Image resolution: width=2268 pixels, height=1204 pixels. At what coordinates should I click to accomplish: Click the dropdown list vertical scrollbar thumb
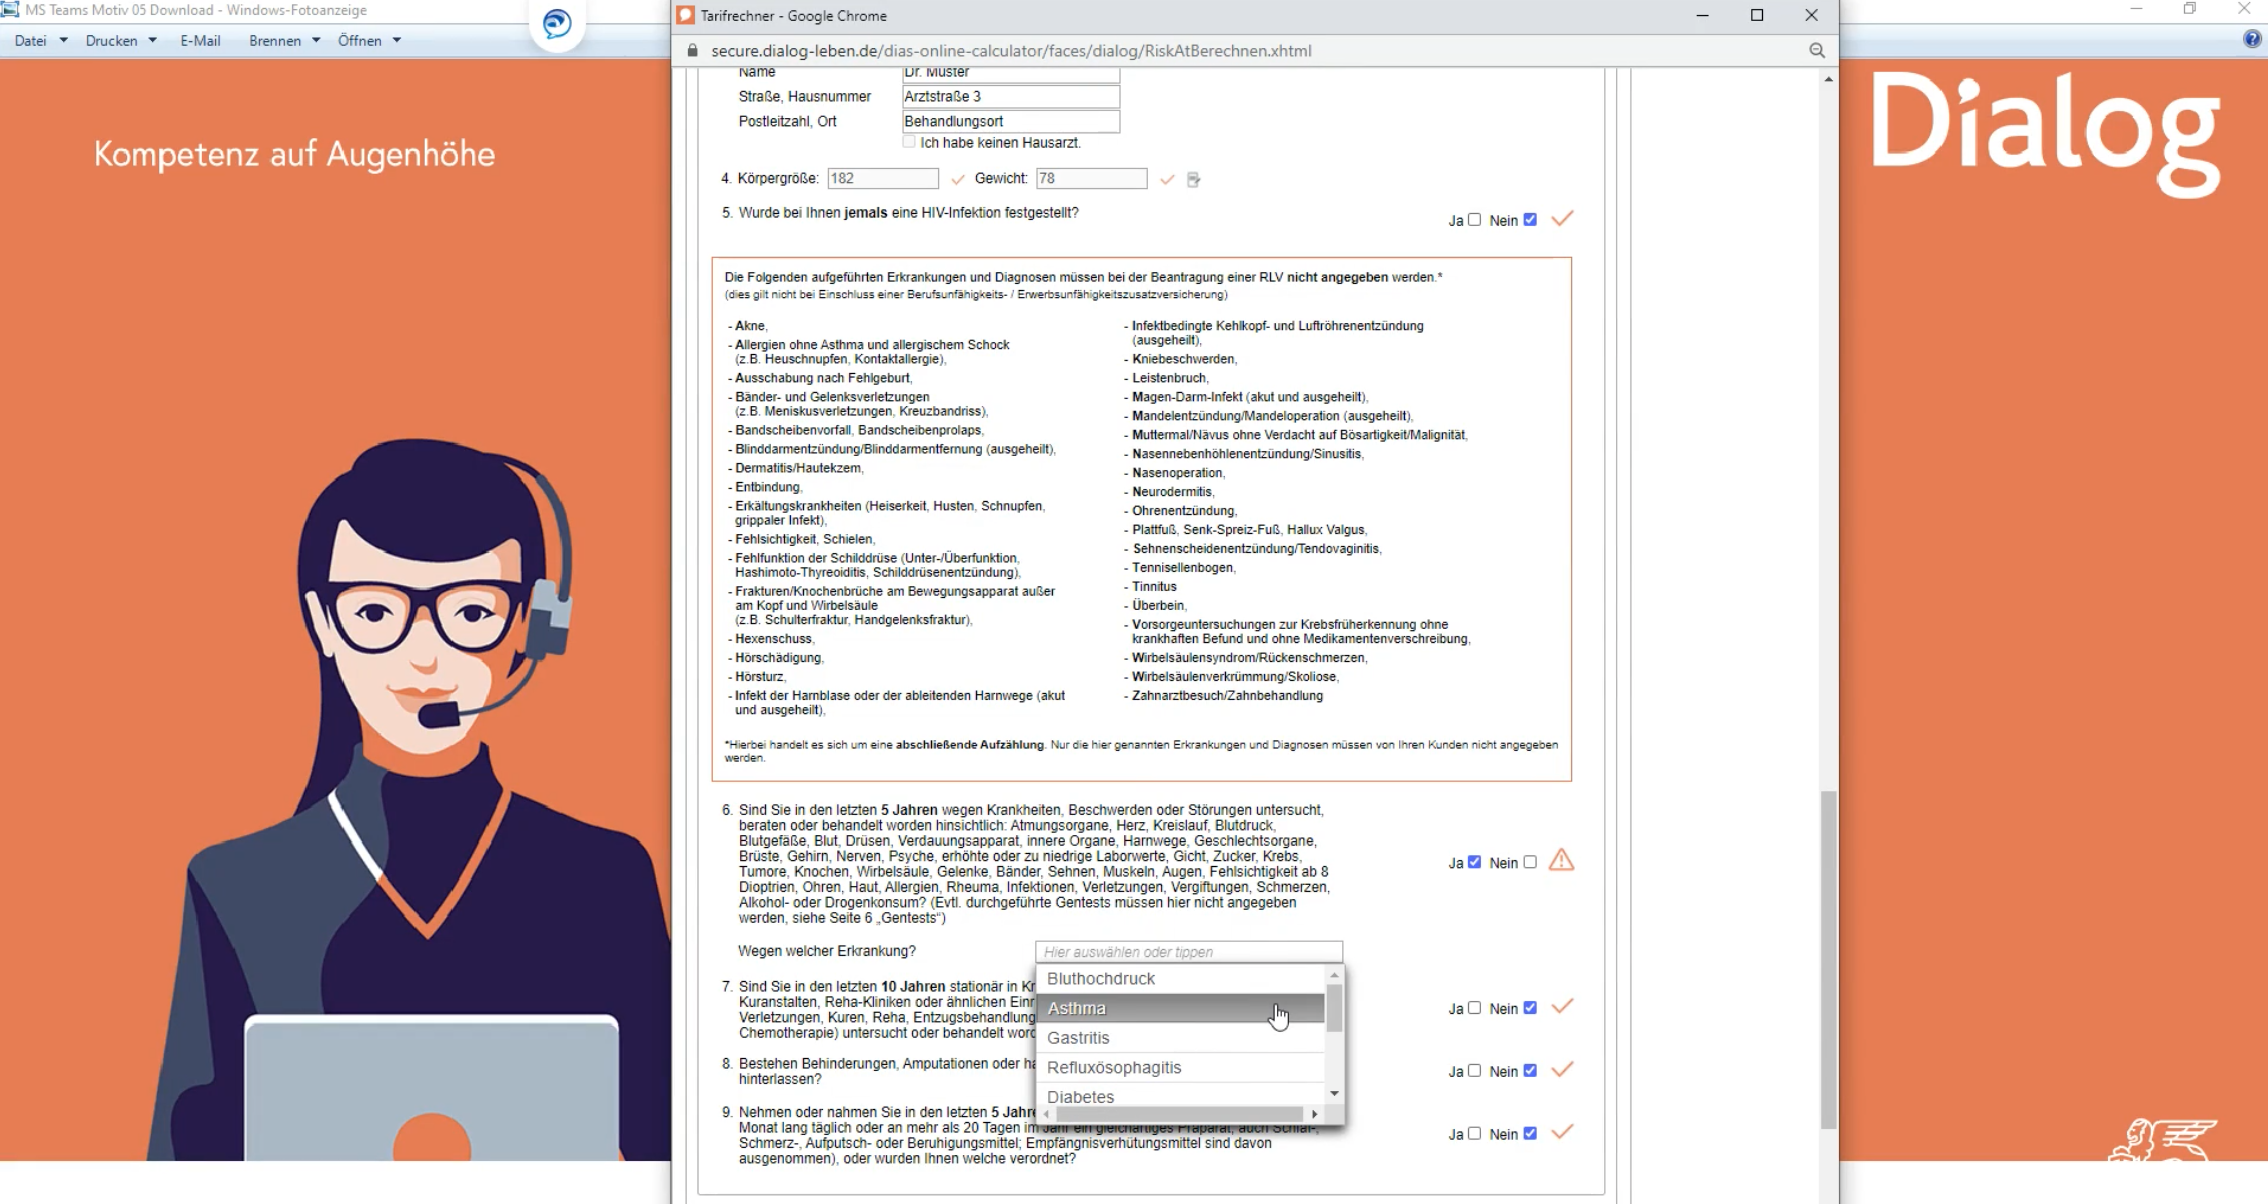point(1334,1008)
